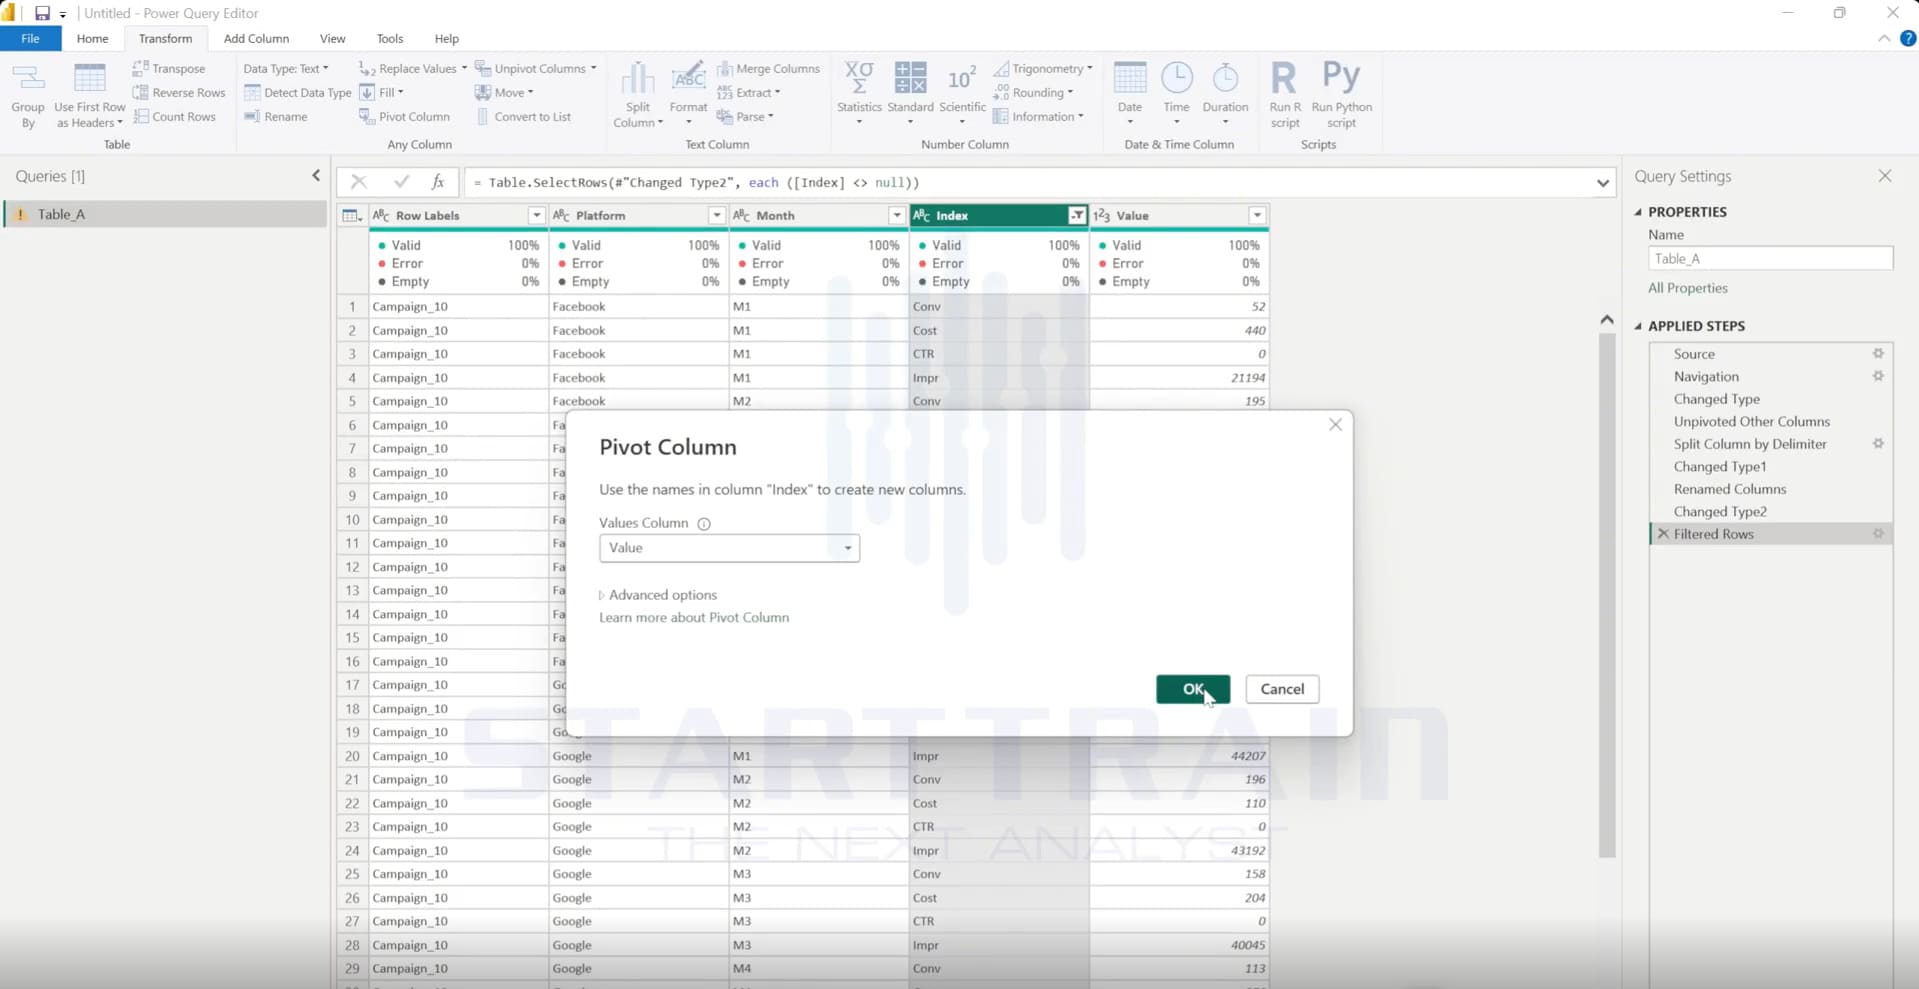Viewport: 1919px width, 989px height.
Task: Click the query Name input field
Action: 1770,258
